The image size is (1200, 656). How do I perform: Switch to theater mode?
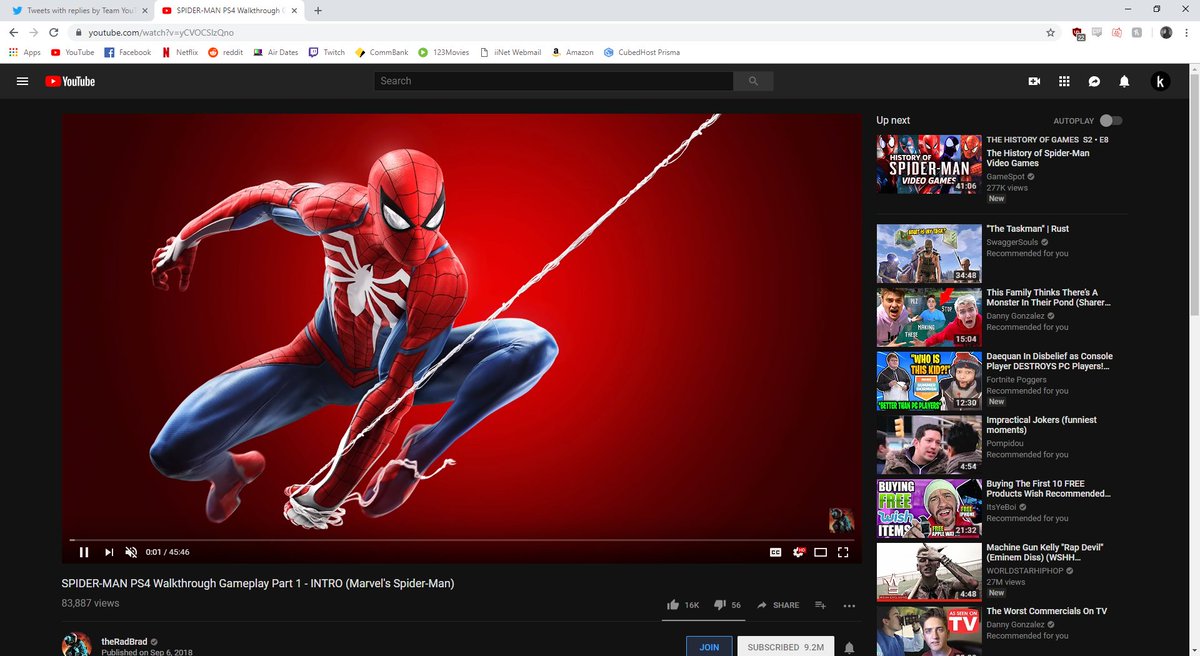[821, 552]
